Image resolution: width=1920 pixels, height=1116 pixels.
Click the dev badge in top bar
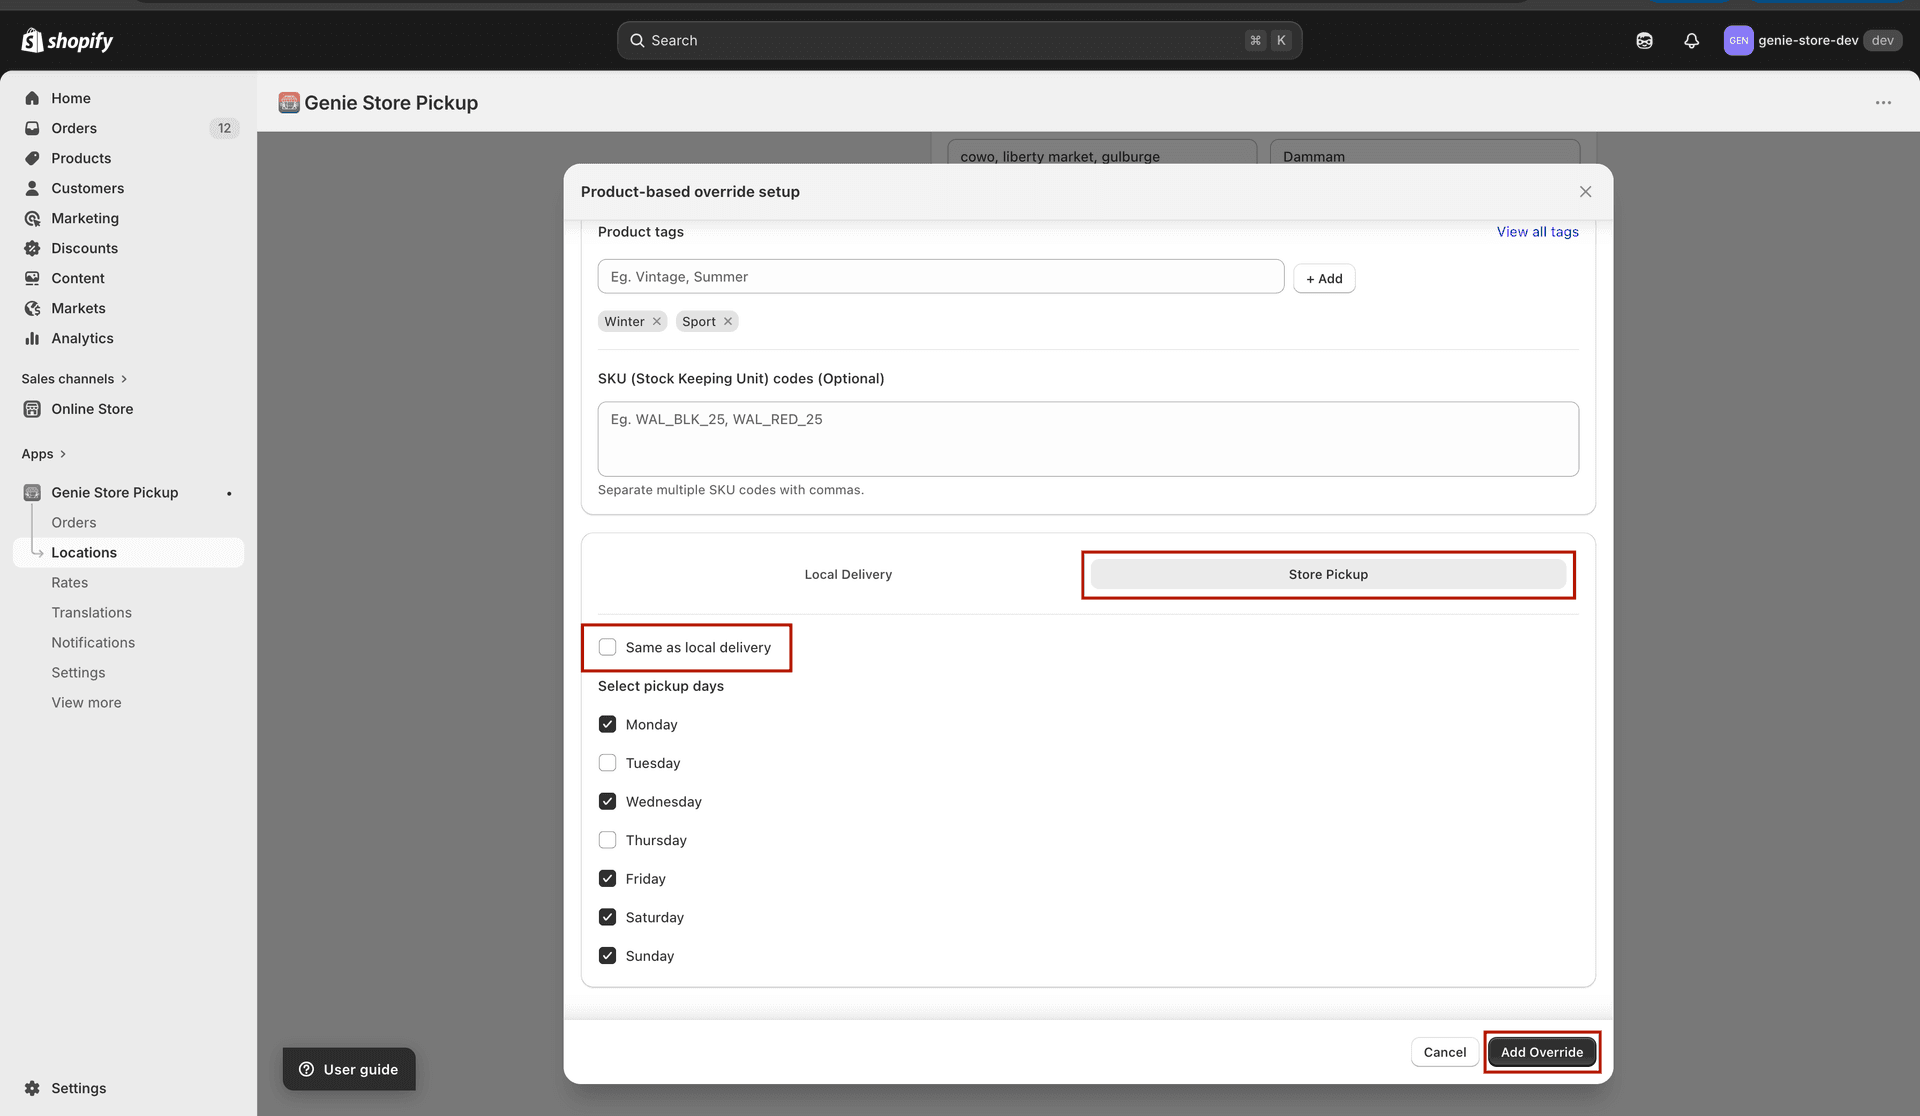click(1882, 41)
